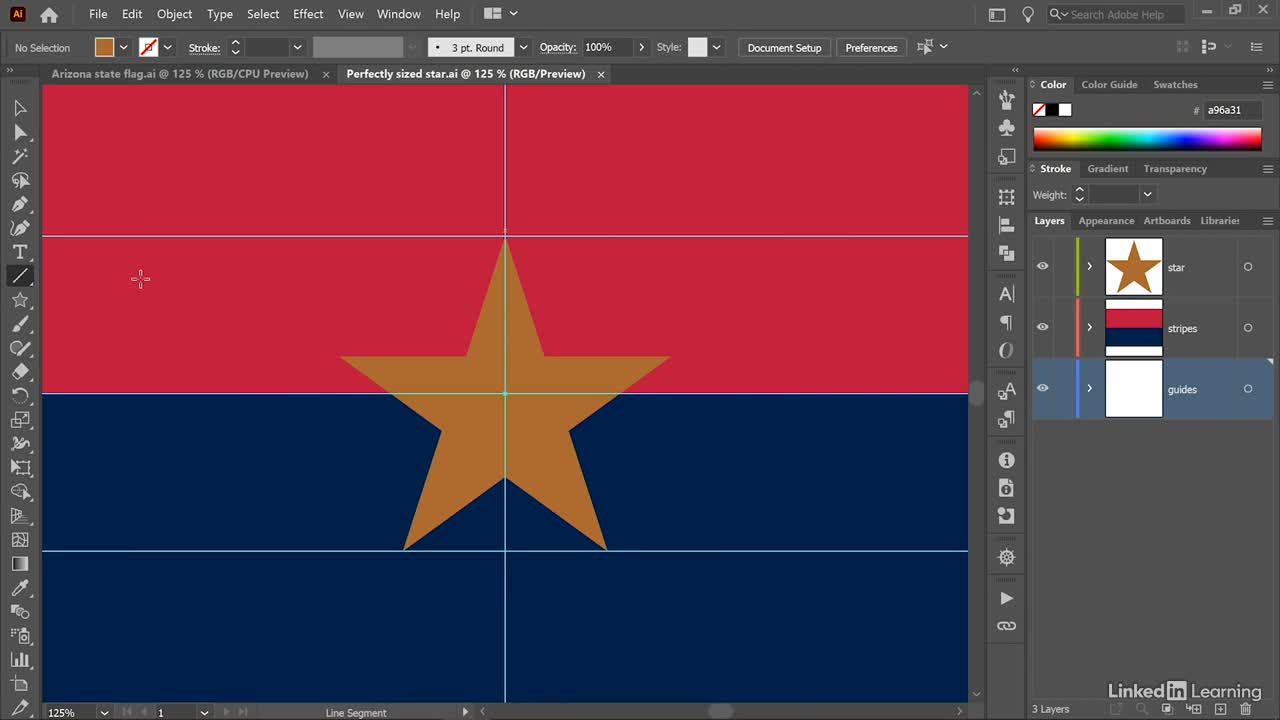Click the Preferences button
This screenshot has width=1280, height=720.
871,47
